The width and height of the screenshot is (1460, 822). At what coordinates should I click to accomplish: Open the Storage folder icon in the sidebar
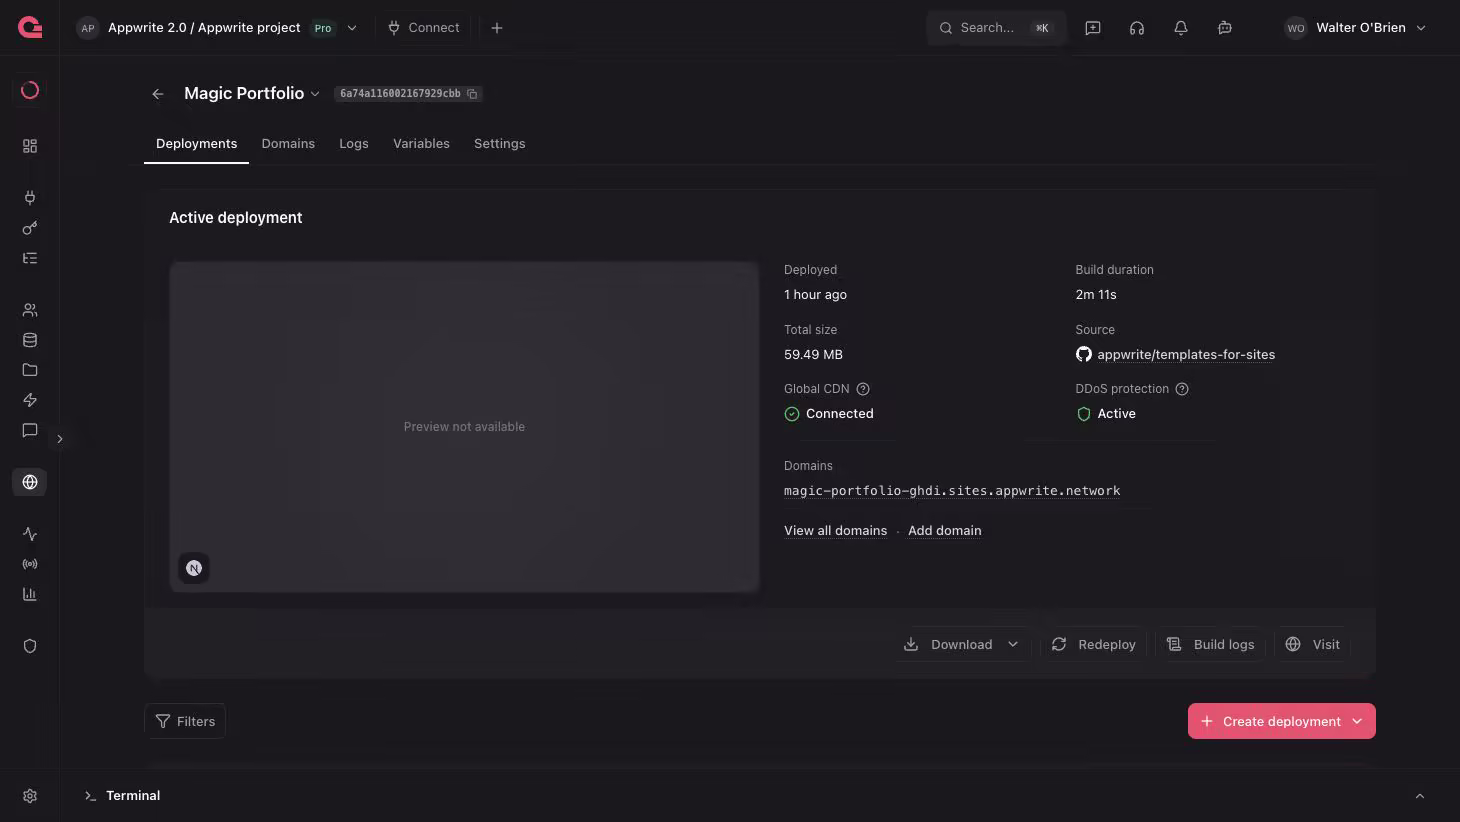pyautogui.click(x=30, y=370)
